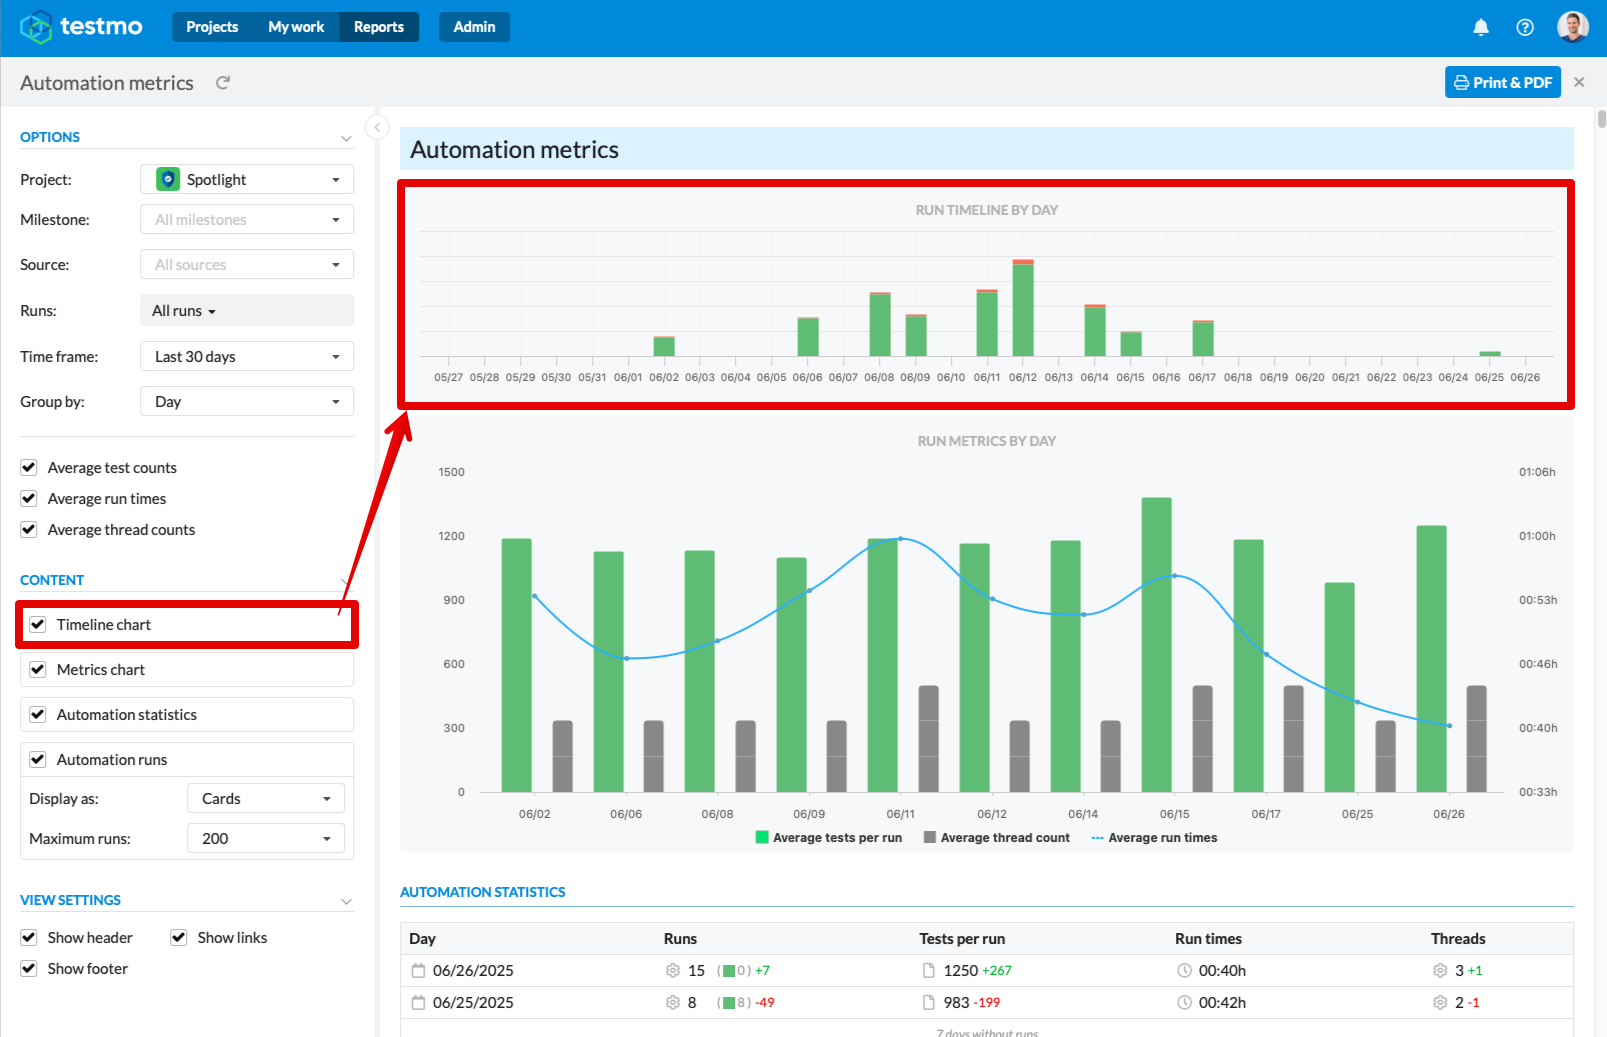Collapse the options sidebar with the chevron
This screenshot has width=1607, height=1037.
pyautogui.click(x=377, y=127)
